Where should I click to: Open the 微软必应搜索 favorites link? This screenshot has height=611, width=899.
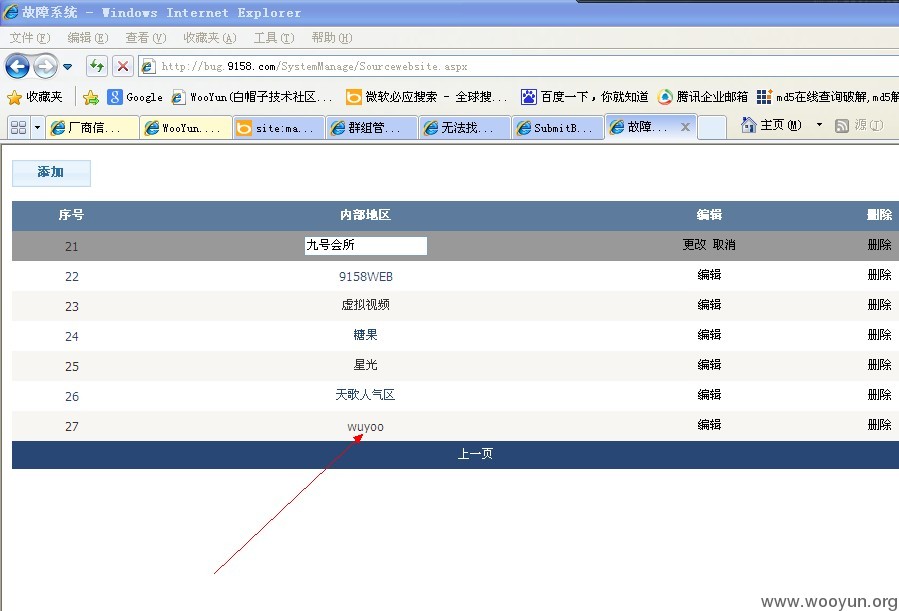427,97
